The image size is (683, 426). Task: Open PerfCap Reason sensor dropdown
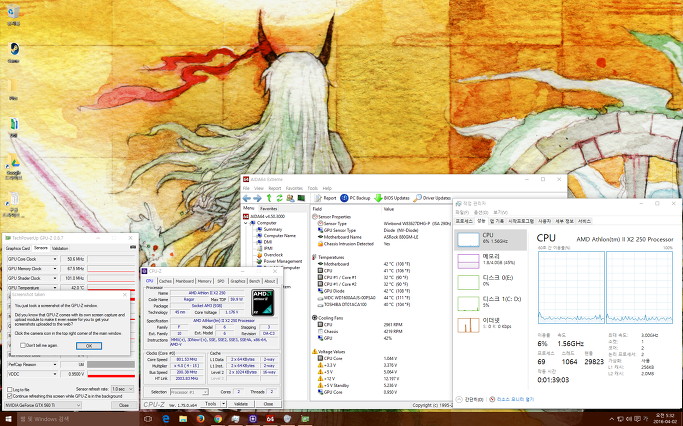tap(55, 364)
